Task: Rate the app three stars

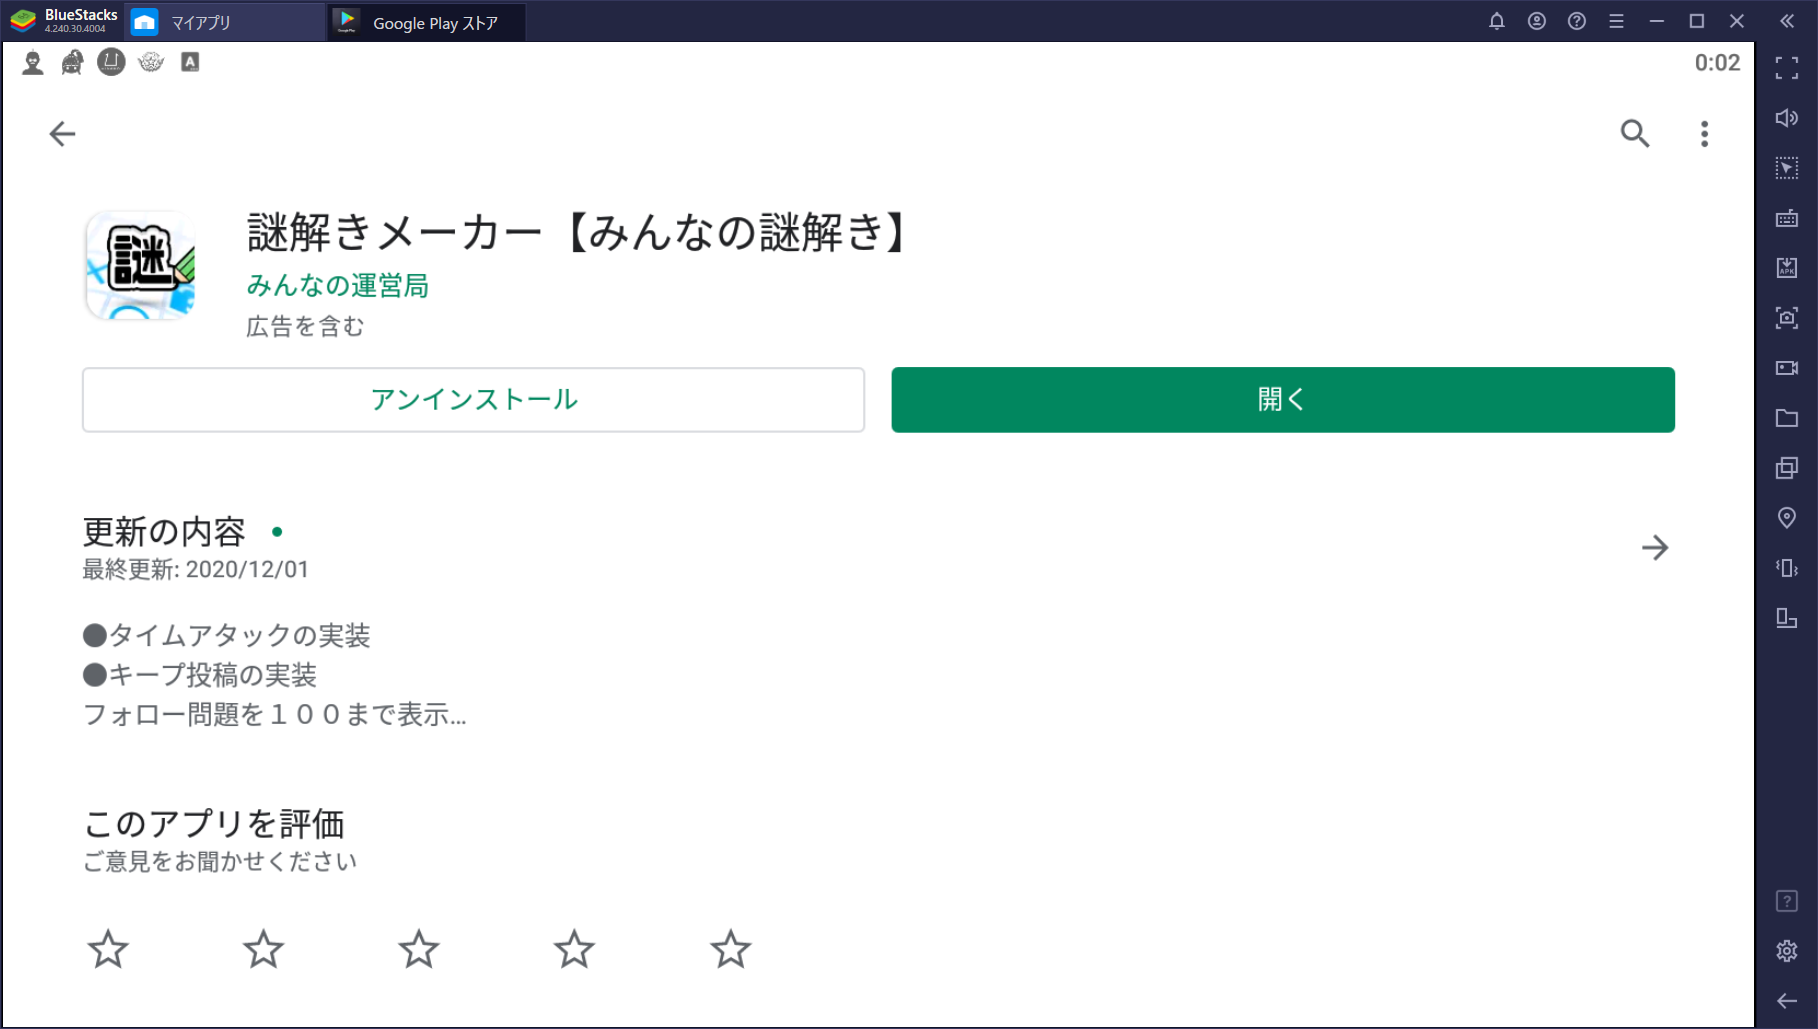Action: [x=419, y=949]
